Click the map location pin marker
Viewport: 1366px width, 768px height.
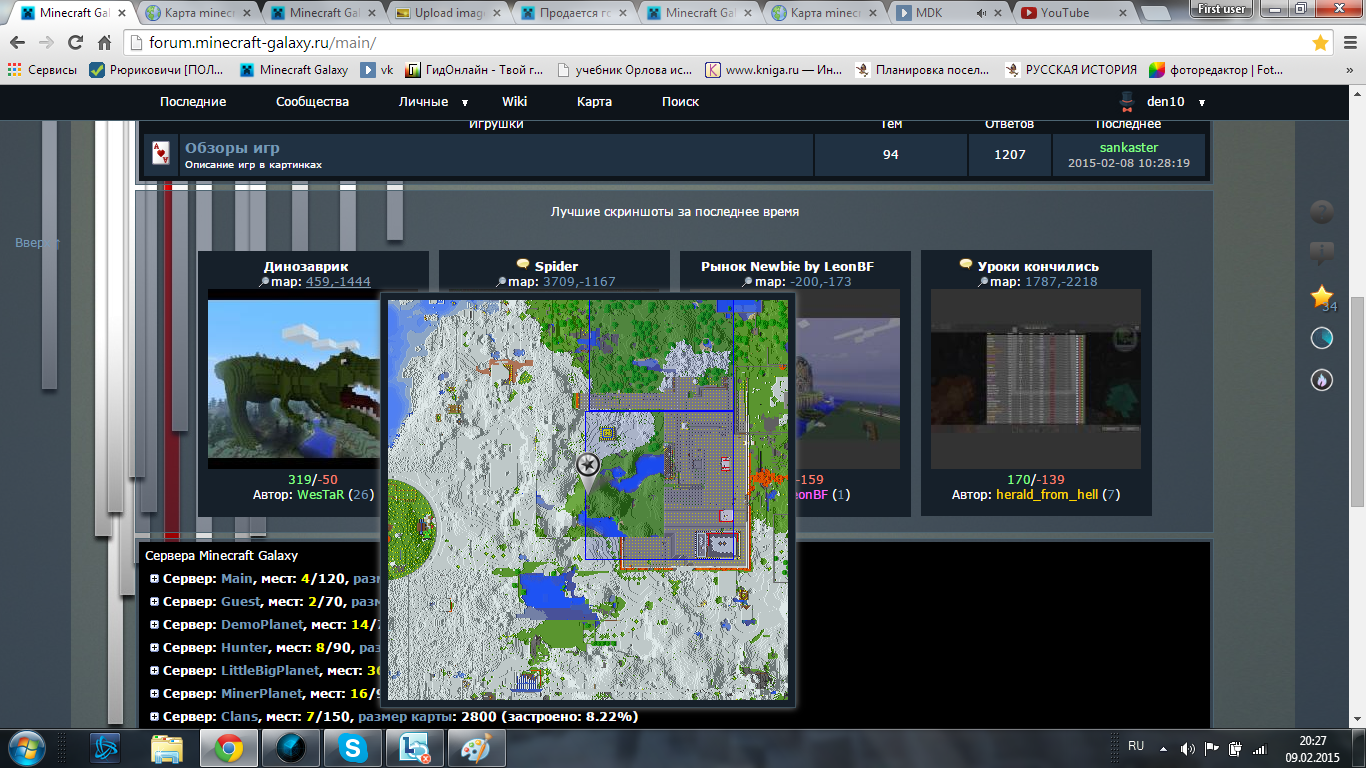click(x=587, y=470)
